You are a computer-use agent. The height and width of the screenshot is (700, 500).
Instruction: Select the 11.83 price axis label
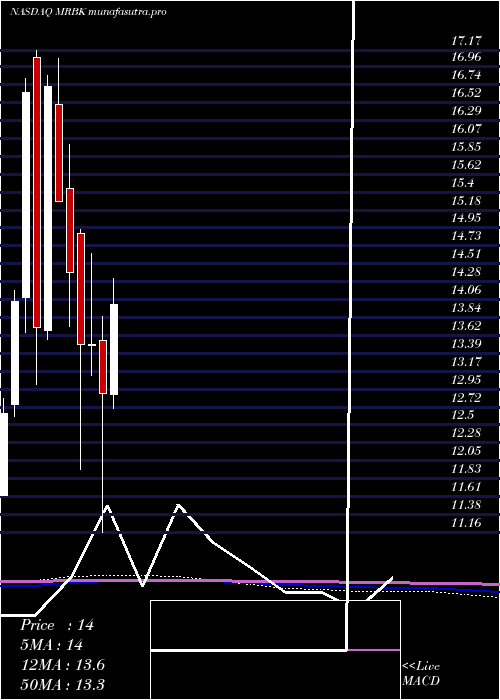466,468
